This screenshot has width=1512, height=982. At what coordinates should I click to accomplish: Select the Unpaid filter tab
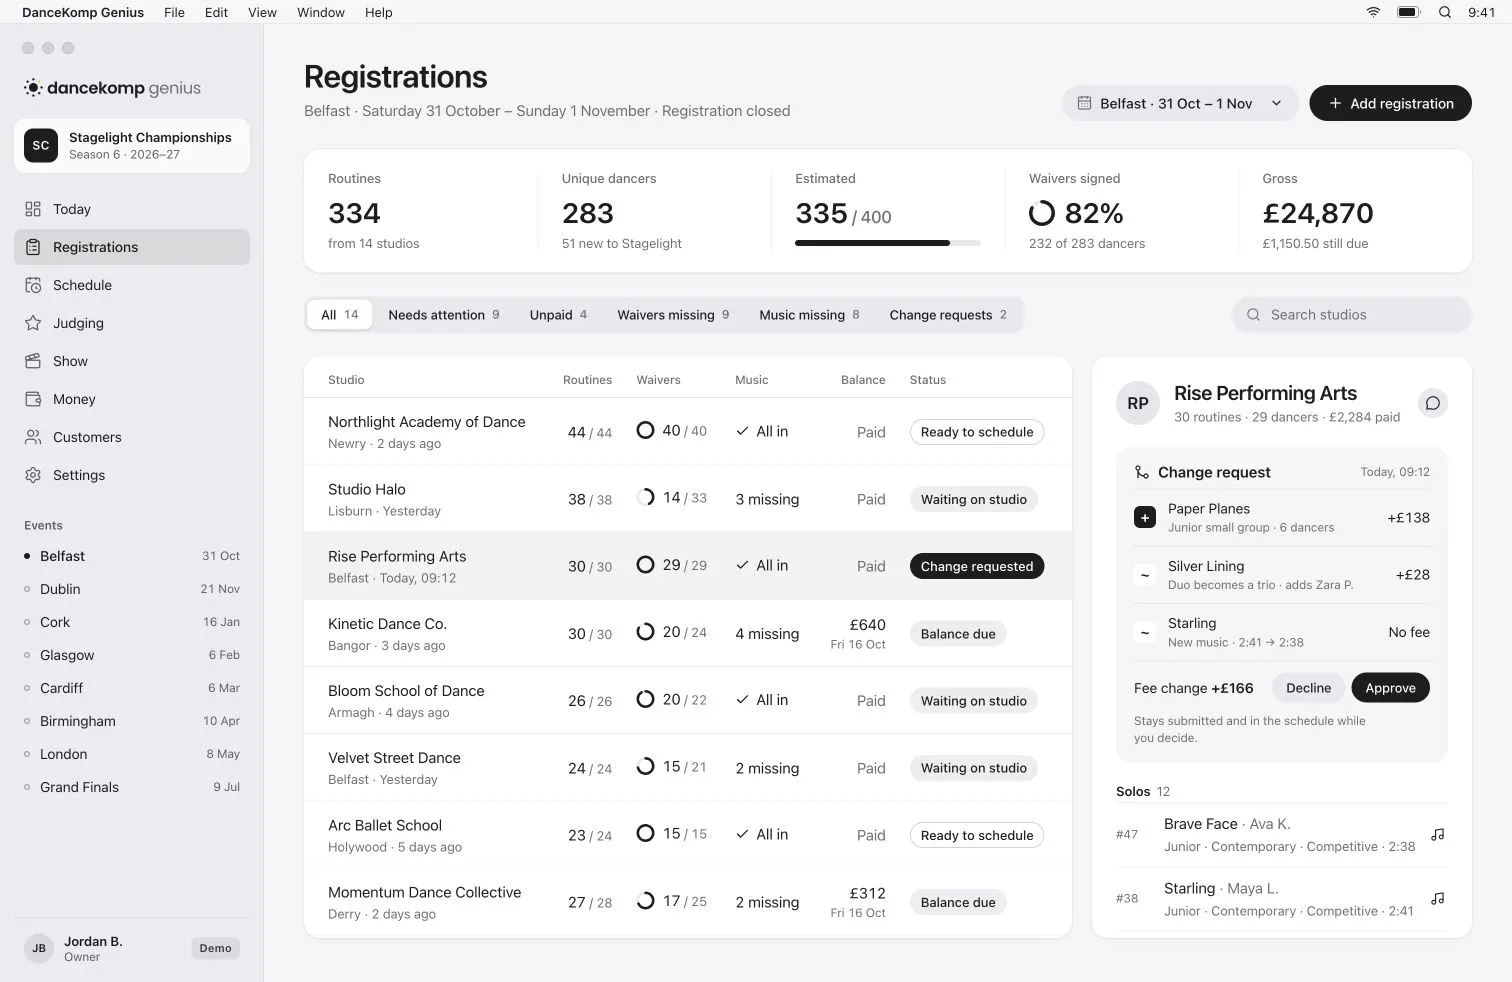pyautogui.click(x=558, y=314)
